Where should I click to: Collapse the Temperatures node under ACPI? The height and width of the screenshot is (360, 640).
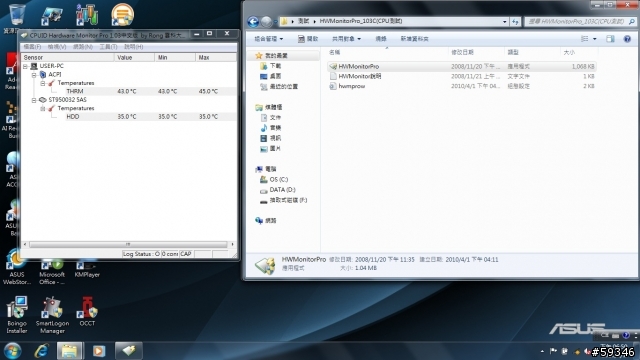pos(43,83)
